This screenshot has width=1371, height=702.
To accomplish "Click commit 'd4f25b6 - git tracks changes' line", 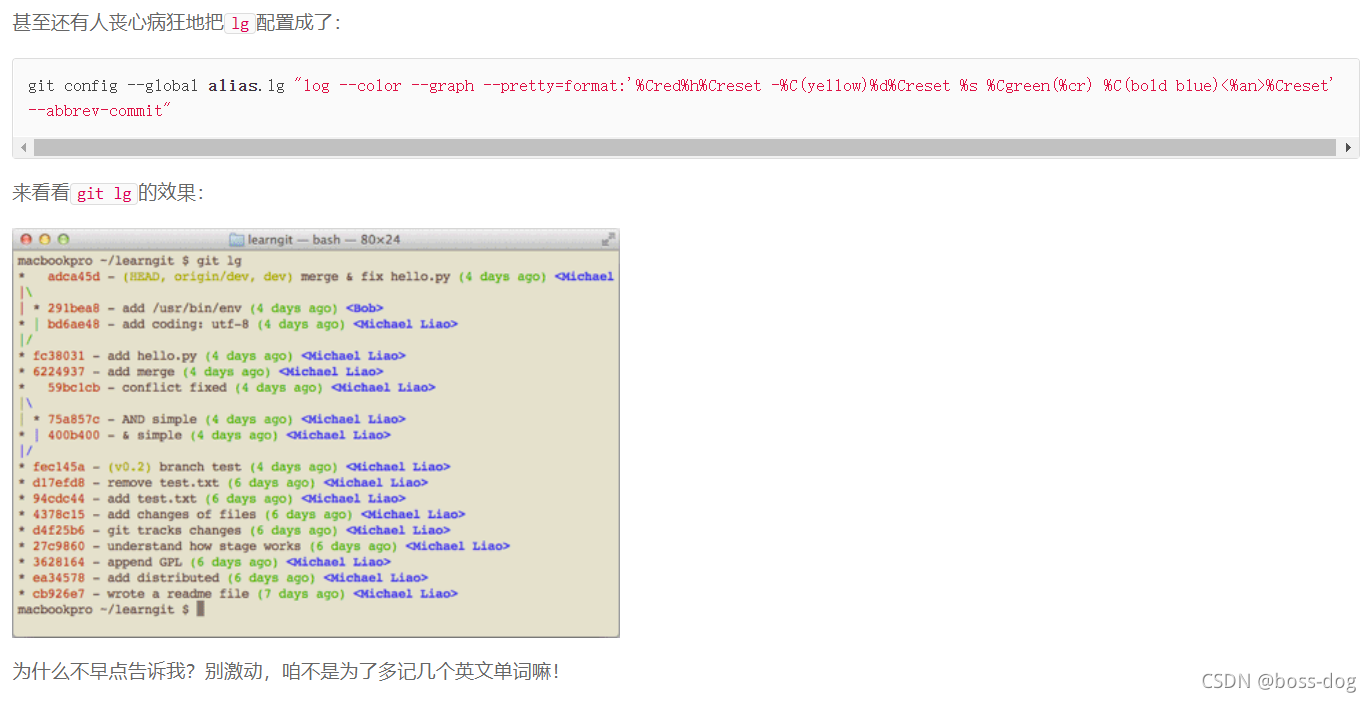I will [x=234, y=531].
